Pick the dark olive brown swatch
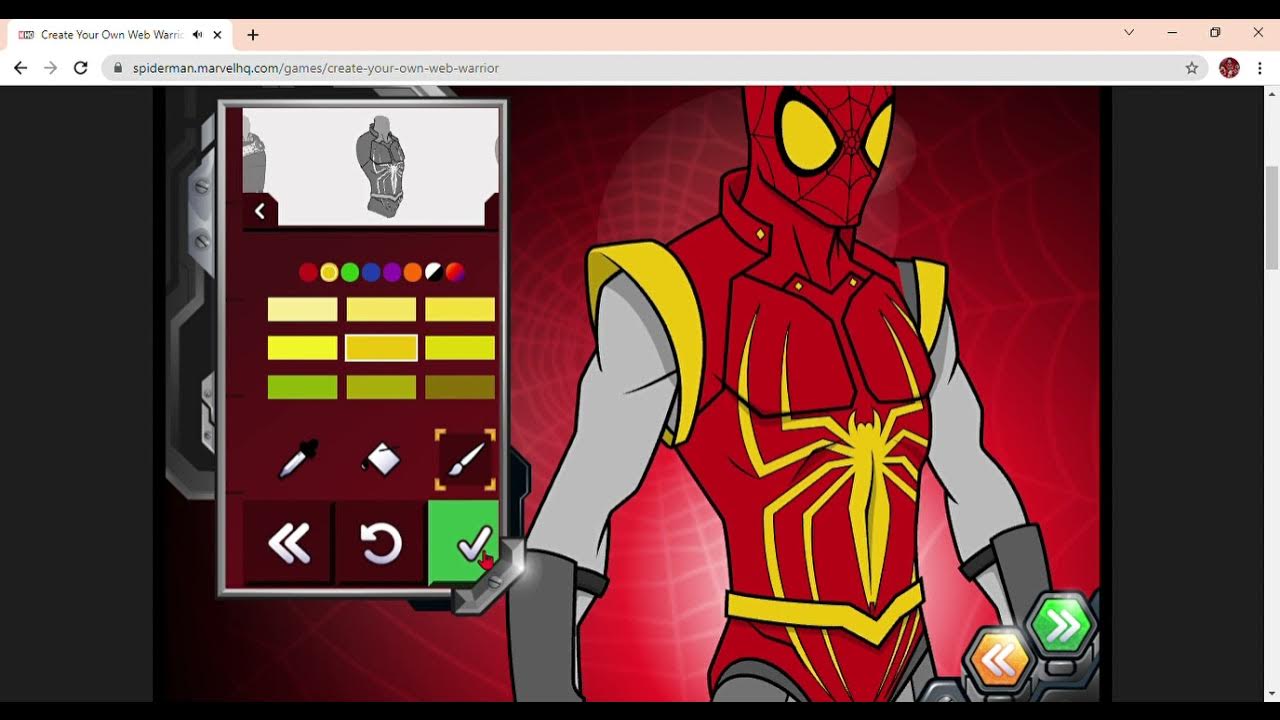1280x720 pixels. pos(460,387)
